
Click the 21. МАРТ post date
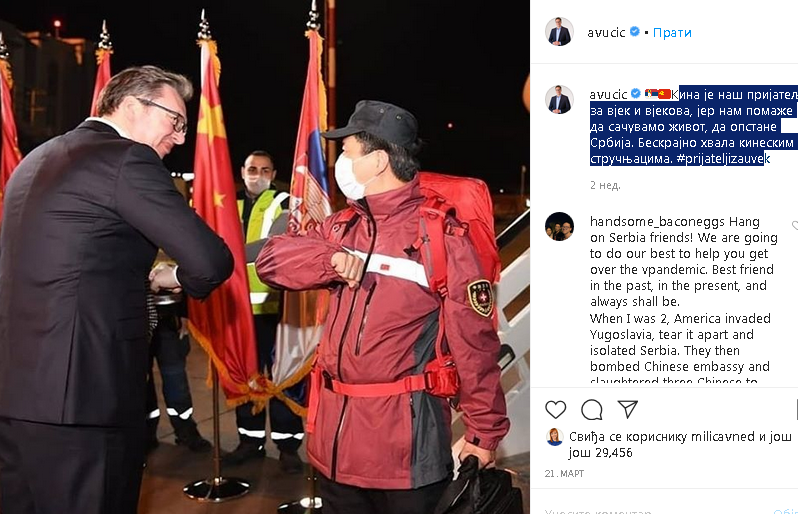click(x=564, y=473)
